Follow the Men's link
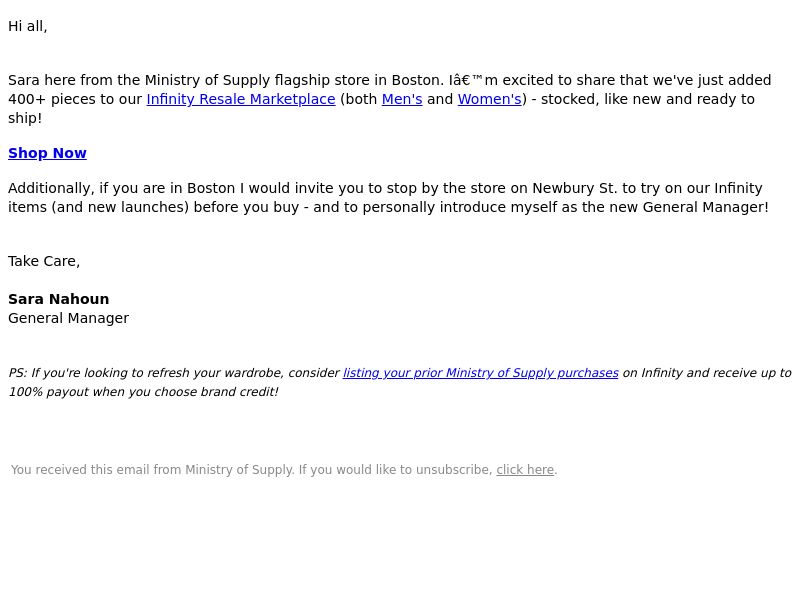The width and height of the screenshot is (800, 600). coord(402,99)
